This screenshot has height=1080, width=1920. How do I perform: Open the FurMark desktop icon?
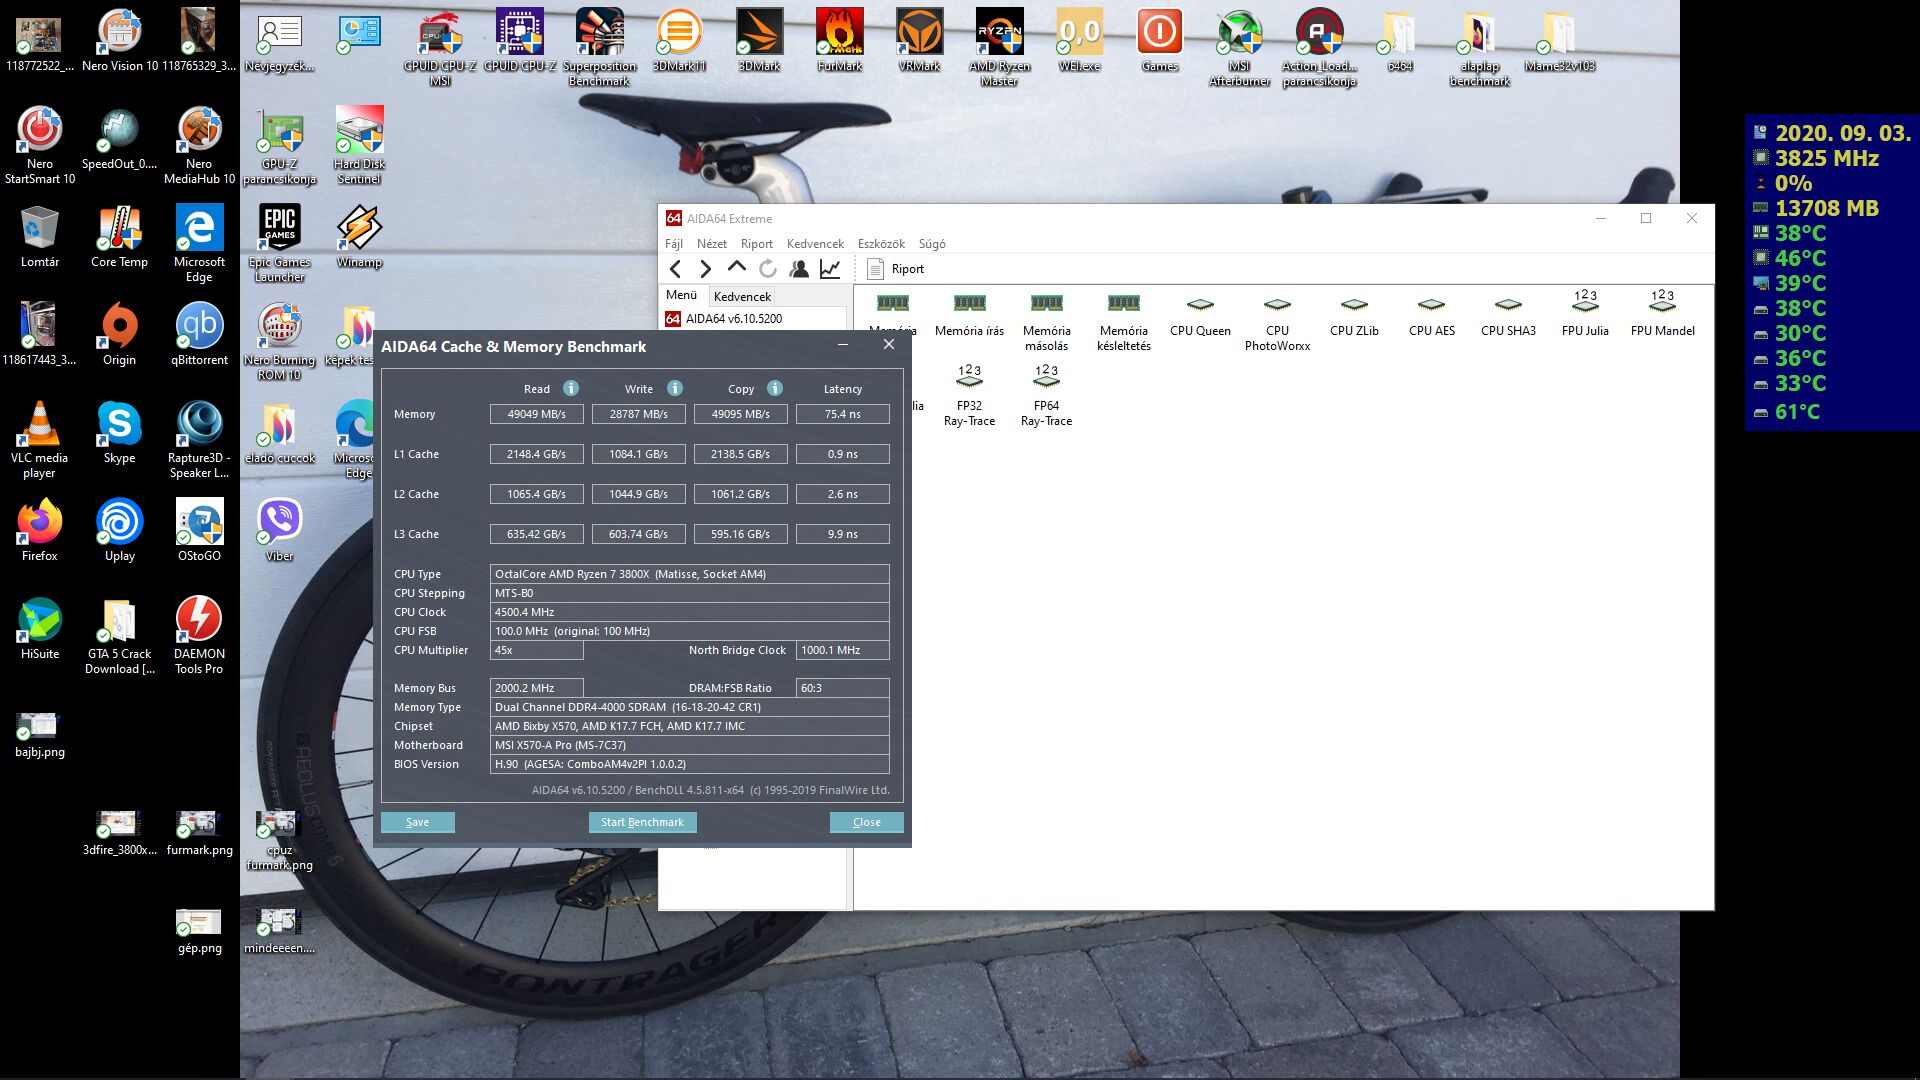pyautogui.click(x=839, y=40)
